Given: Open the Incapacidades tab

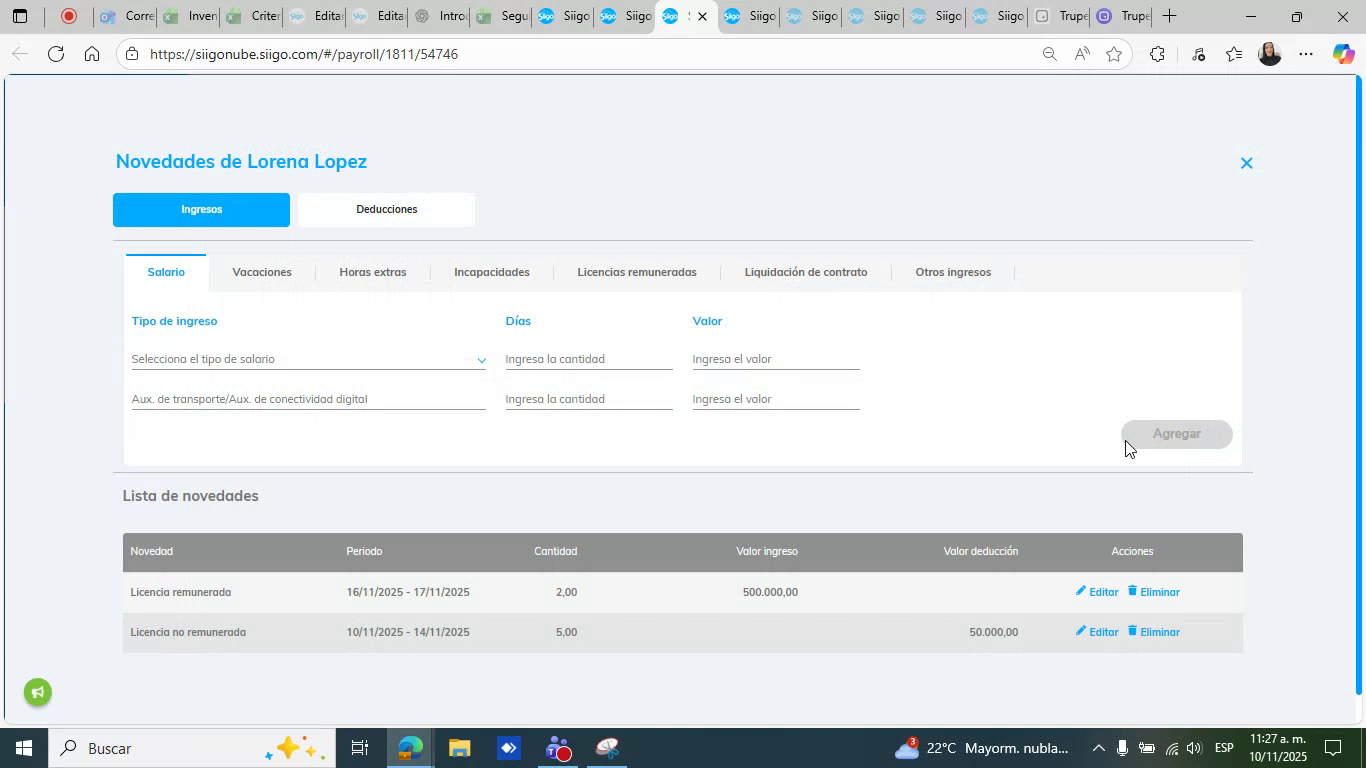Looking at the screenshot, I should pyautogui.click(x=492, y=272).
